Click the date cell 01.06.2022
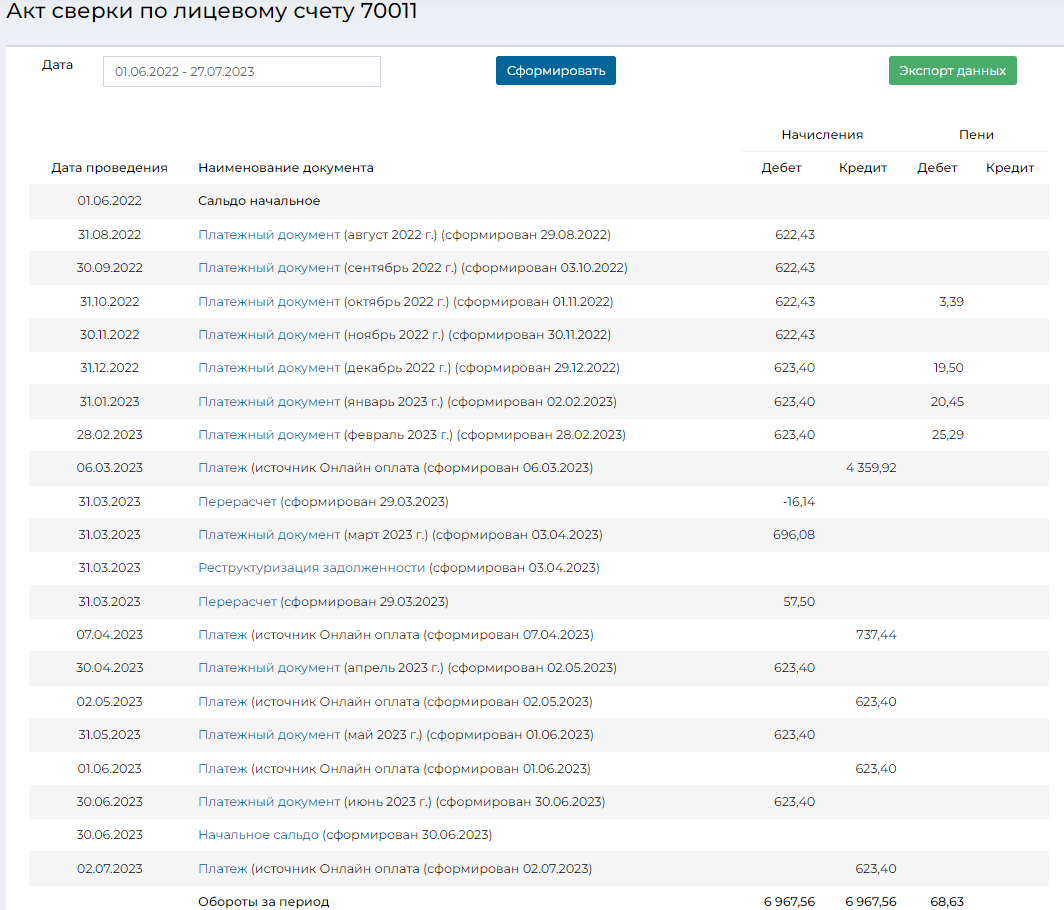This screenshot has width=1064, height=910. tap(109, 201)
